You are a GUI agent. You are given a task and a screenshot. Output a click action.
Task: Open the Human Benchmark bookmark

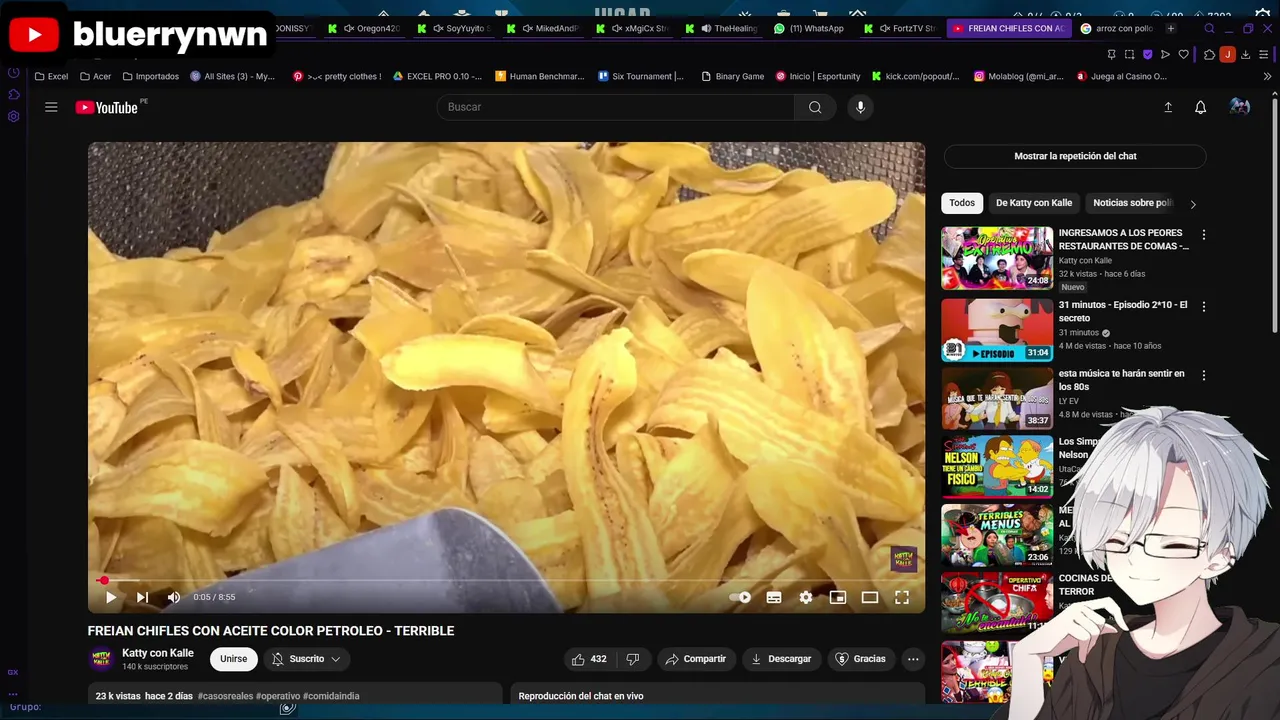(x=540, y=76)
